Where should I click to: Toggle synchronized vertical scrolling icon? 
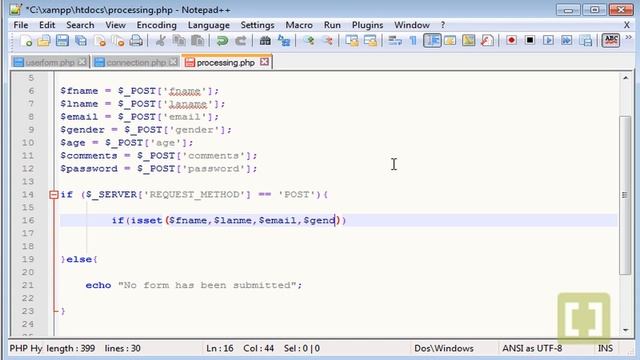[352, 41]
